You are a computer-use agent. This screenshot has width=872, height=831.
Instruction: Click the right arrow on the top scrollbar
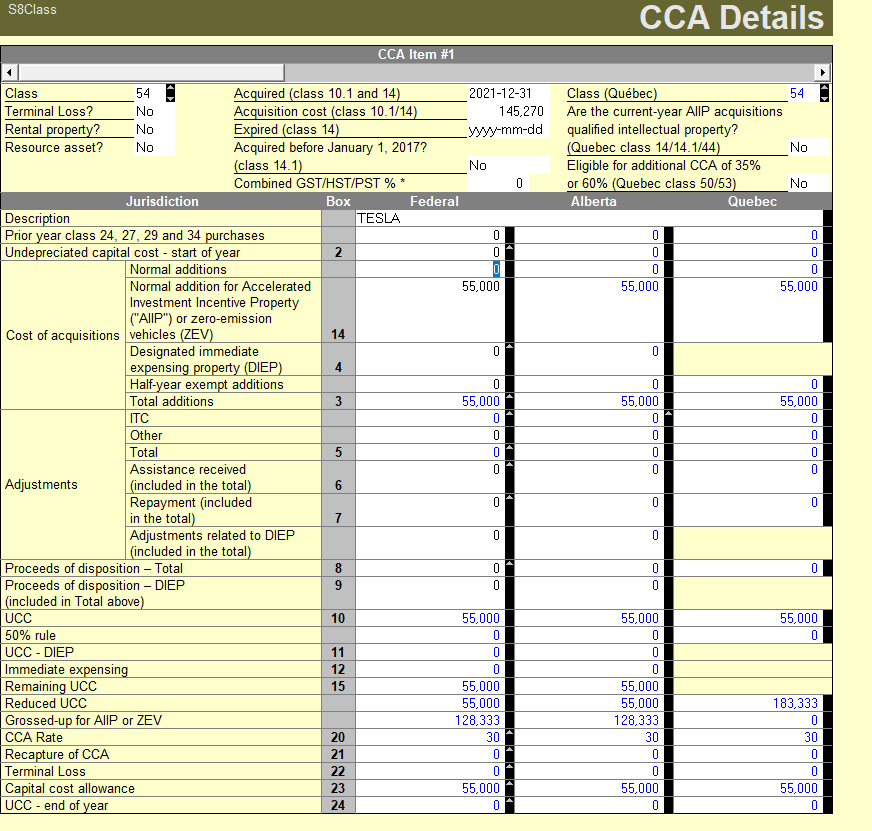coord(821,72)
